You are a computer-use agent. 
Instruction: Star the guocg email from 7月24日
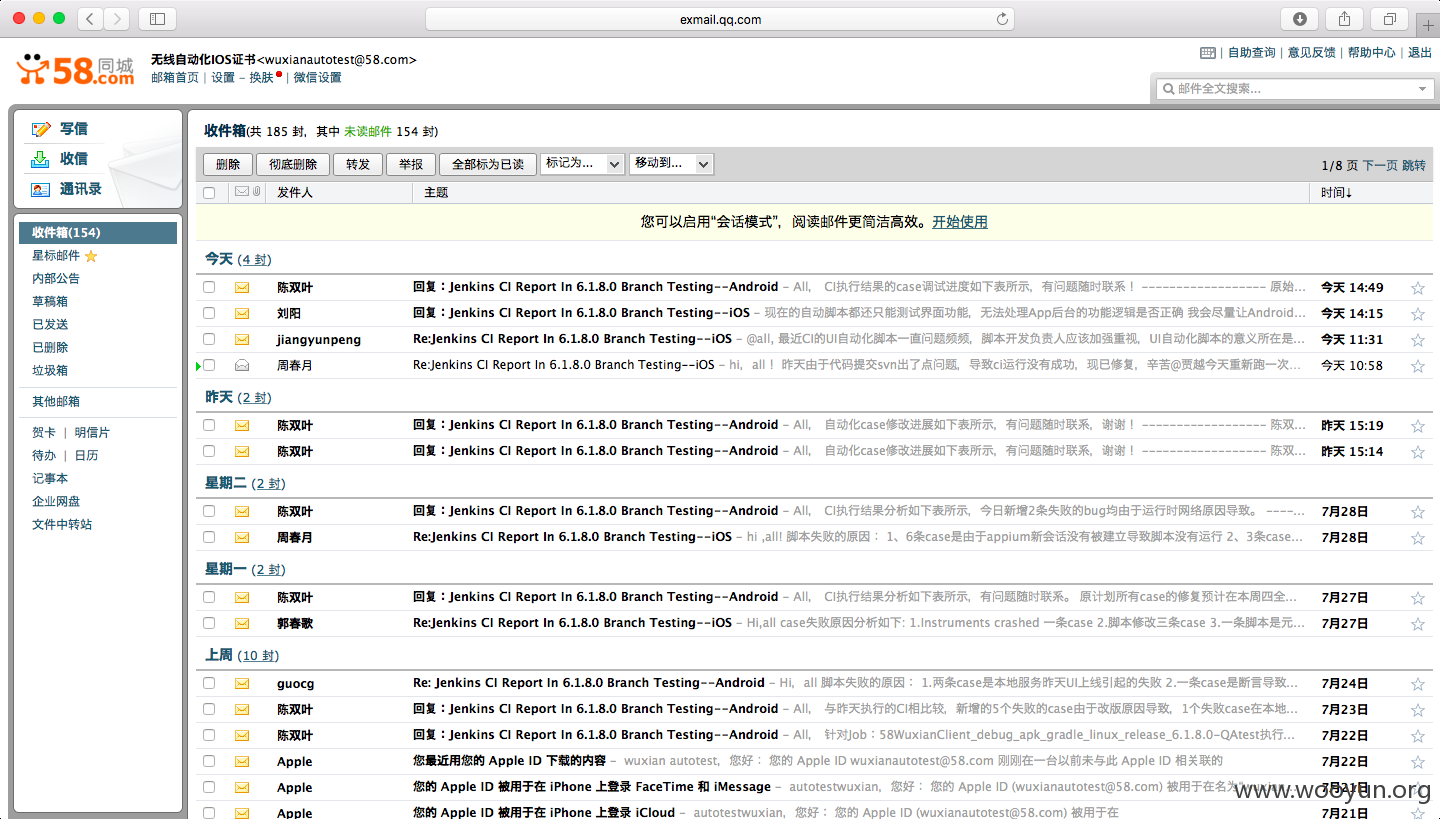pyautogui.click(x=1417, y=684)
